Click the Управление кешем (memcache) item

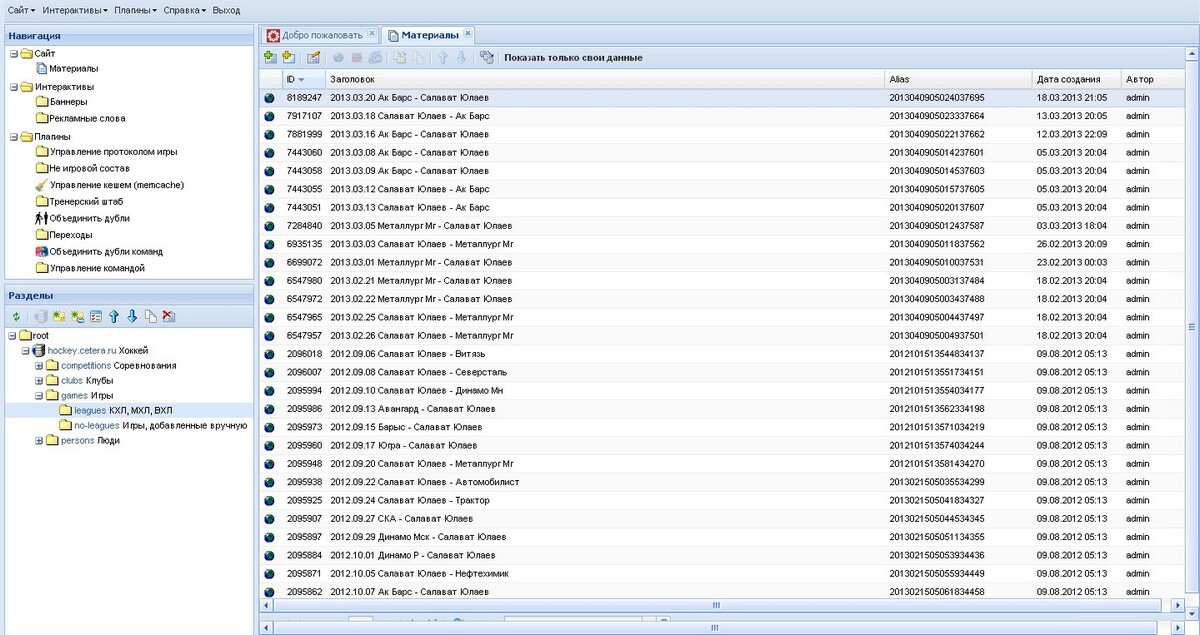pos(116,185)
